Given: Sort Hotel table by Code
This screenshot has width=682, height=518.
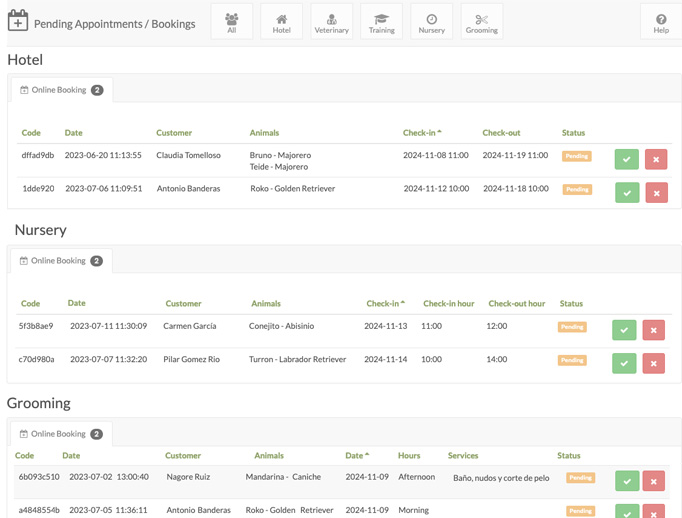Looking at the screenshot, I should click(31, 133).
